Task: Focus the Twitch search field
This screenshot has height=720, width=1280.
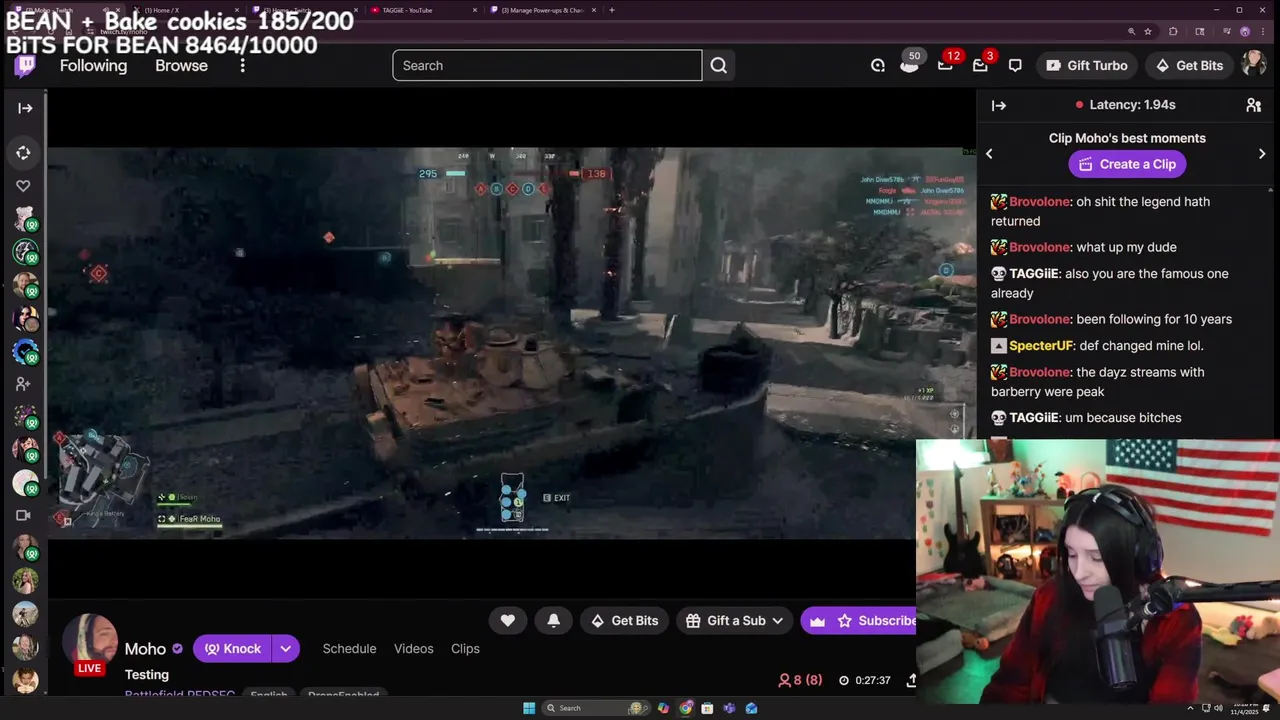Action: (547, 66)
